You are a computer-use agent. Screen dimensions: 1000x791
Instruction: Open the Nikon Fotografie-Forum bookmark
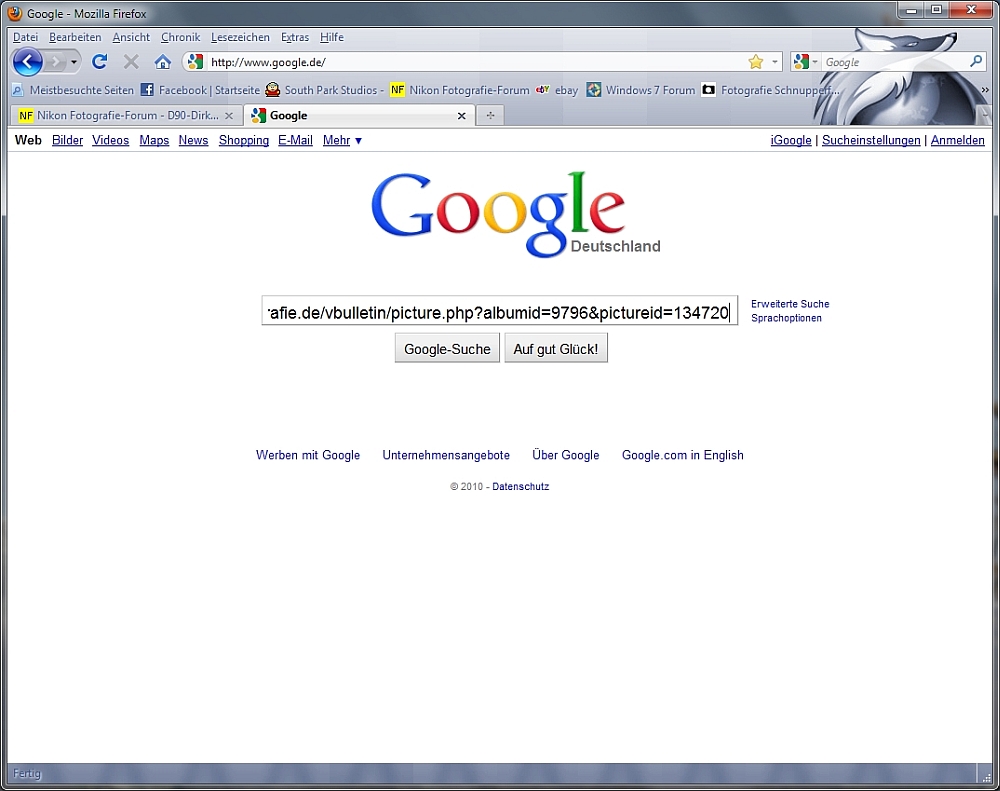pos(460,90)
